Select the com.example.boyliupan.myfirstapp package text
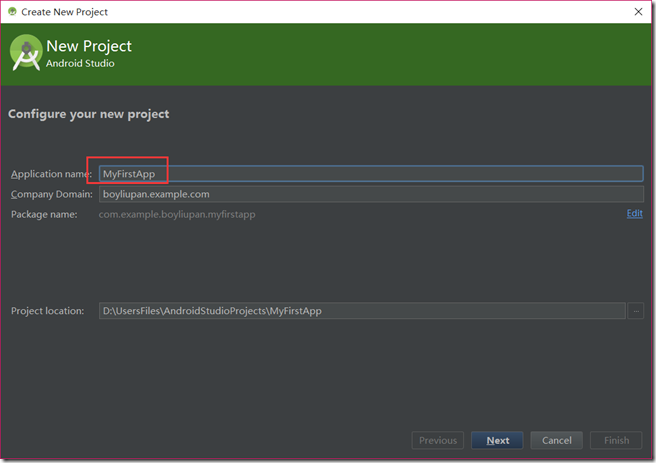The height and width of the screenshot is (463, 656). pos(176,214)
